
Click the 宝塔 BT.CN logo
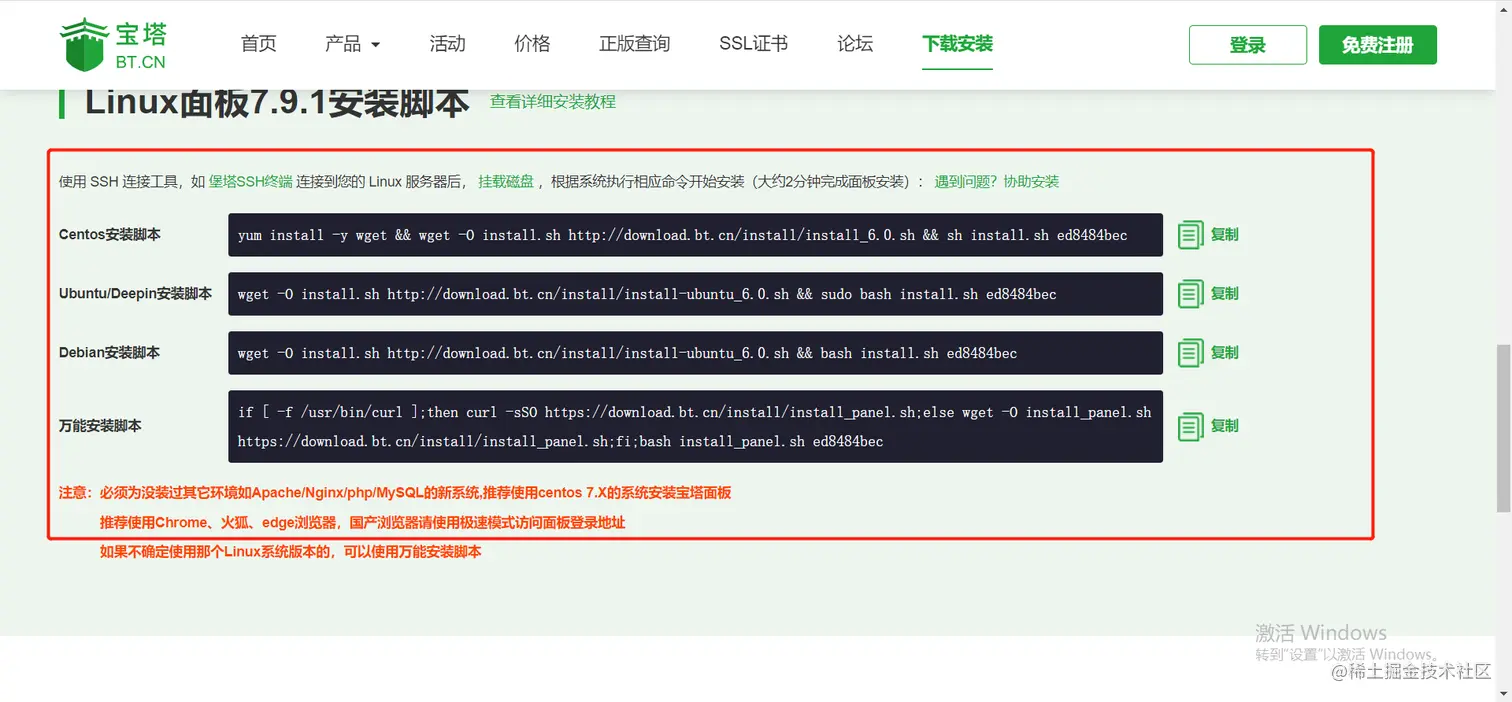[x=113, y=45]
